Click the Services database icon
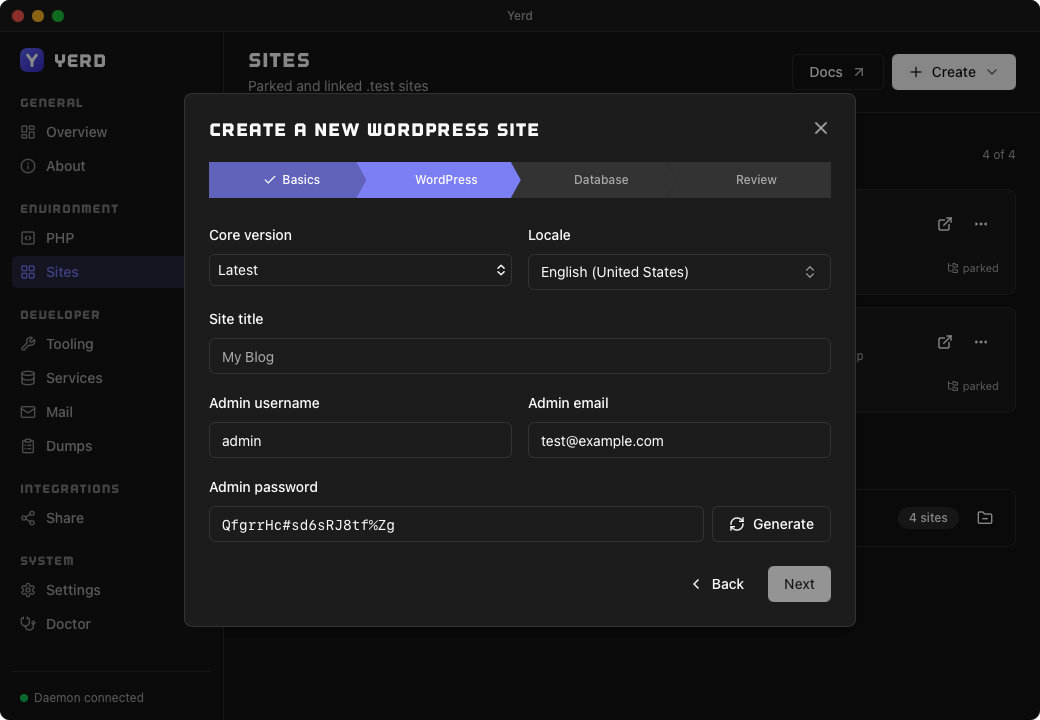The width and height of the screenshot is (1040, 720). coord(28,378)
